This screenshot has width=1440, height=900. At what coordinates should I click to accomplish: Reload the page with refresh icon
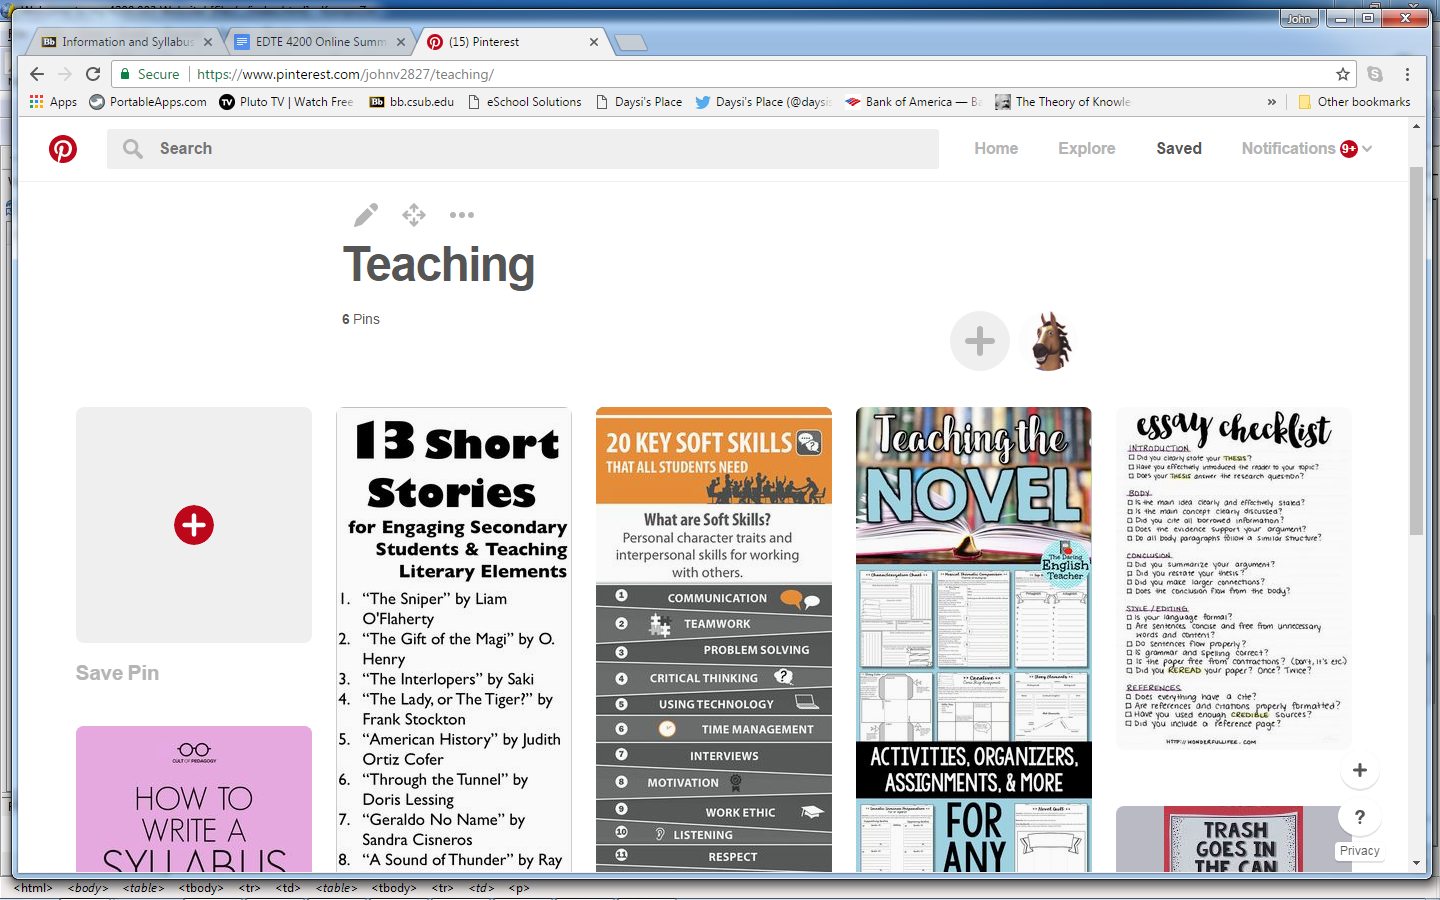[93, 74]
